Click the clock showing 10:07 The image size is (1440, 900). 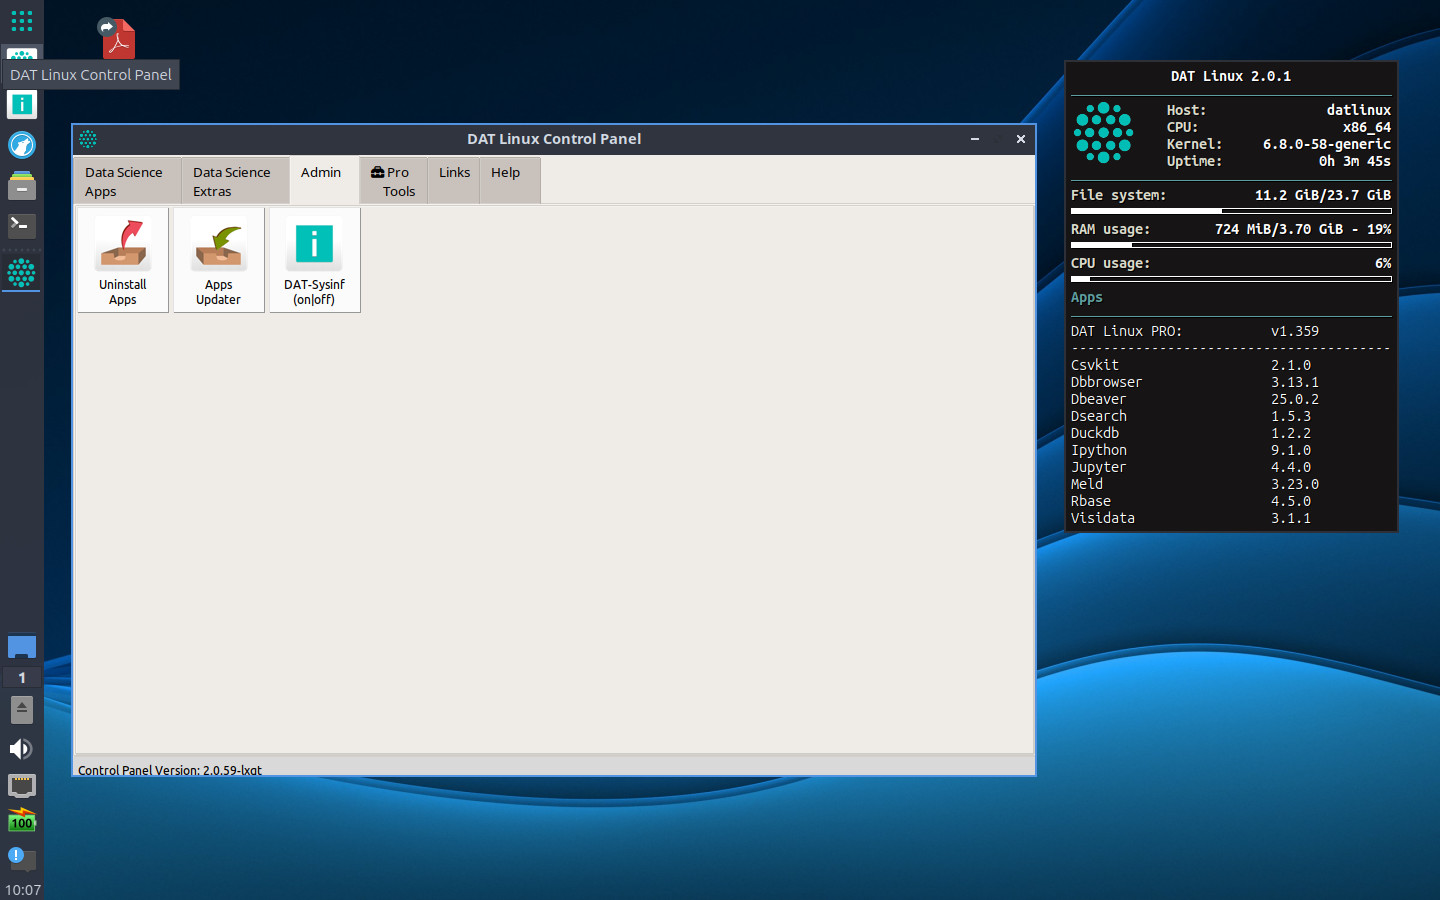(x=21, y=888)
